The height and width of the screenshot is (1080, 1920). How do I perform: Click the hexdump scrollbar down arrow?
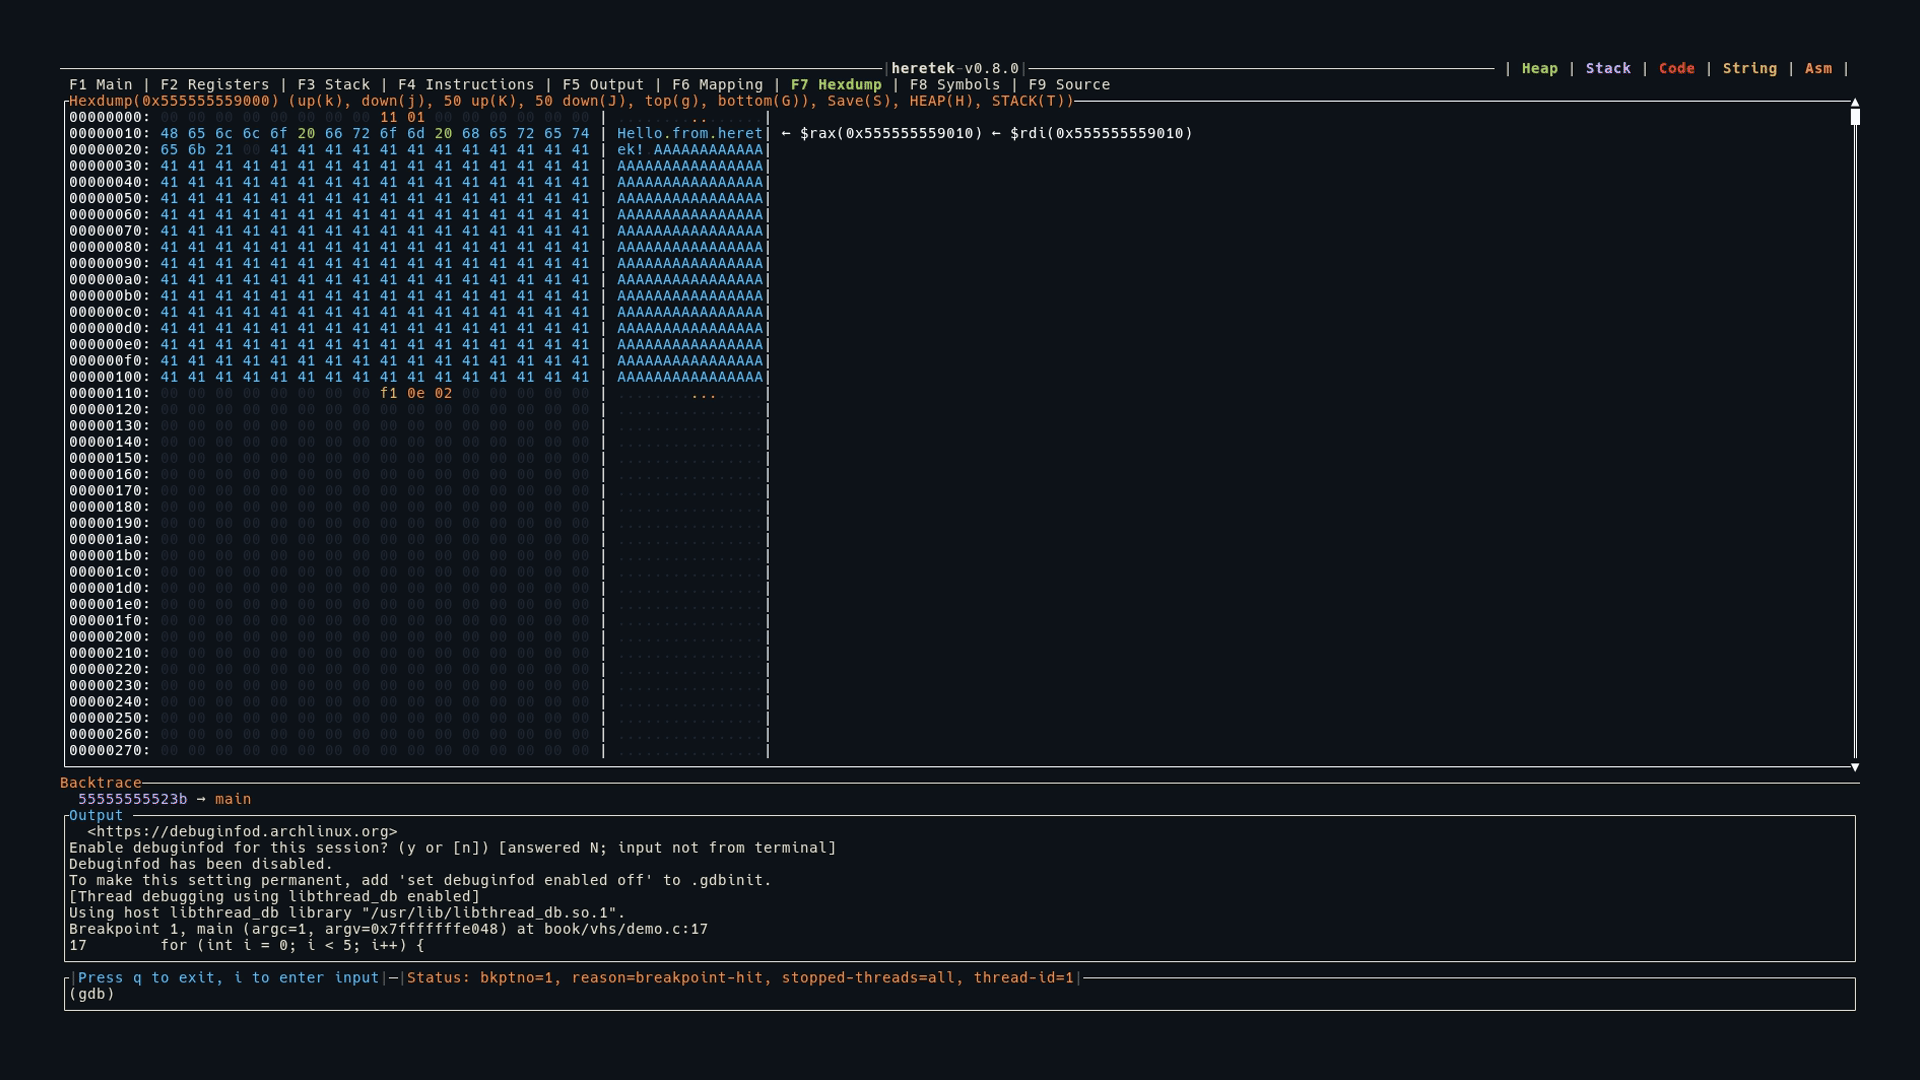coord(1855,767)
